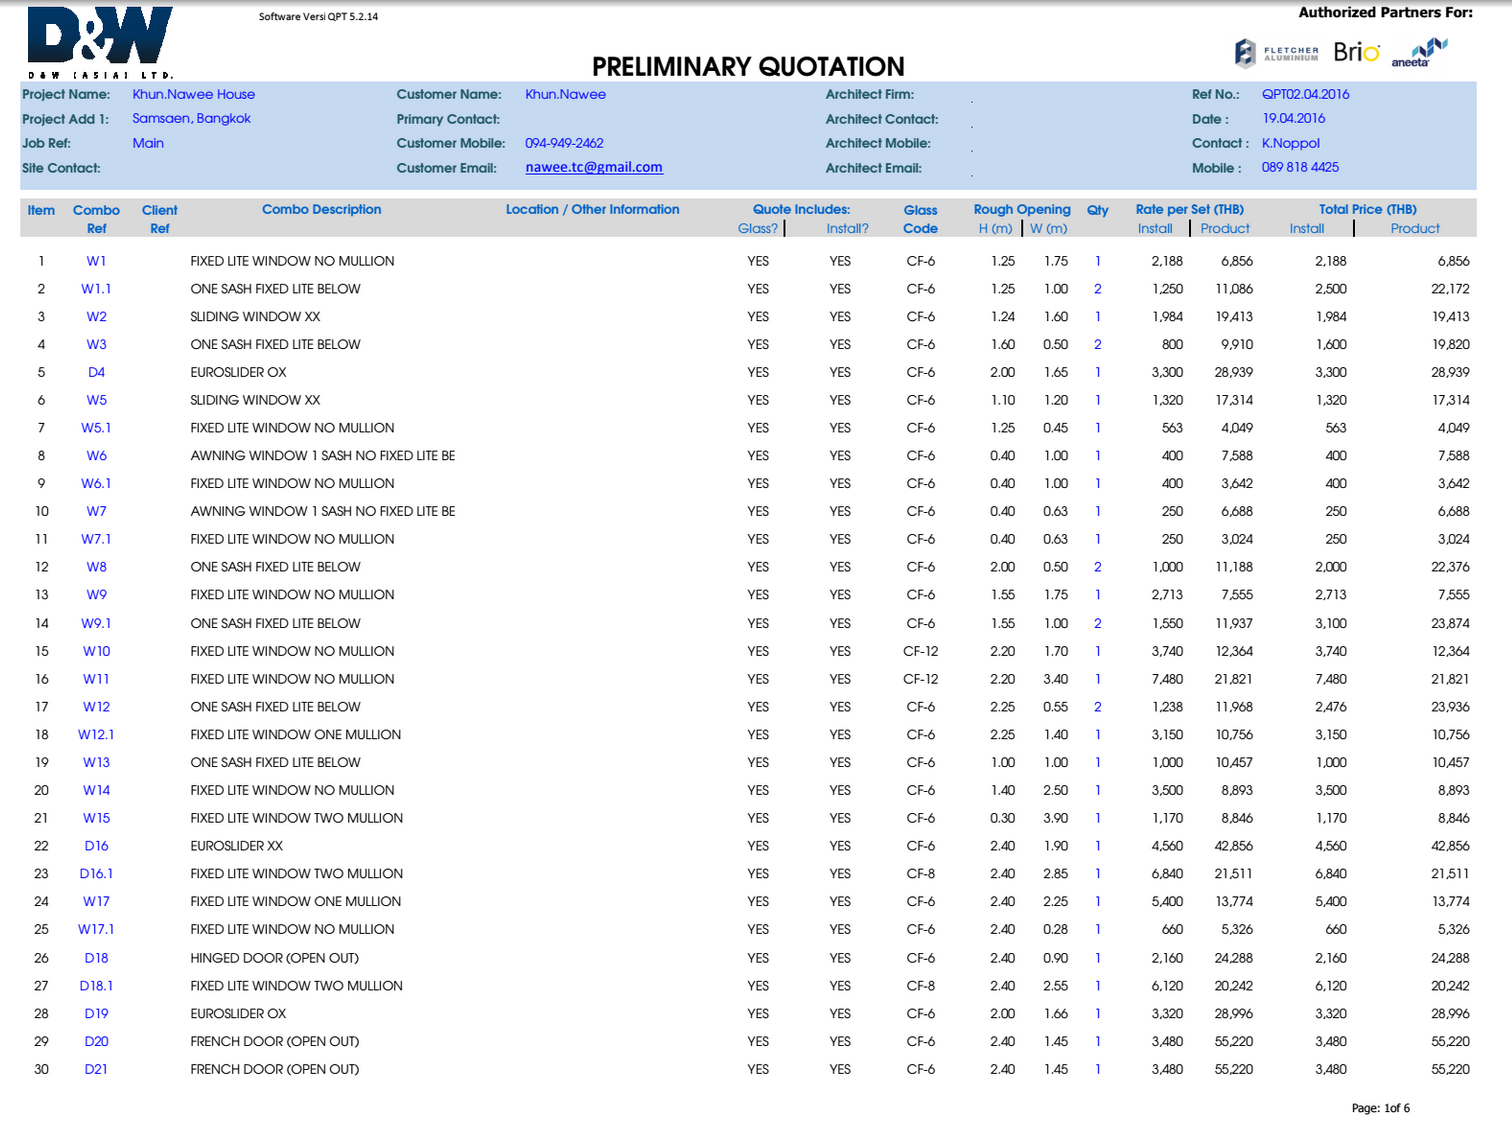Click CF-8 glass code in D18.1 row
1512x1131 pixels.
pos(920,986)
